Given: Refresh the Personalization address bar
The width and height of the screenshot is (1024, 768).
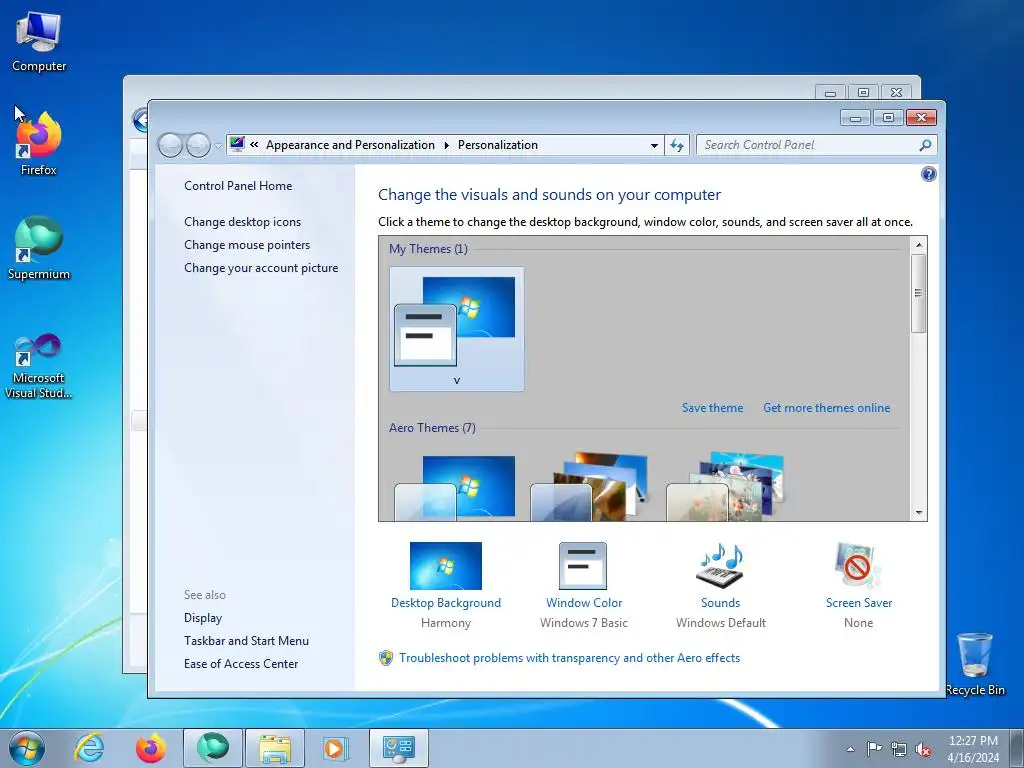Looking at the screenshot, I should tap(677, 145).
